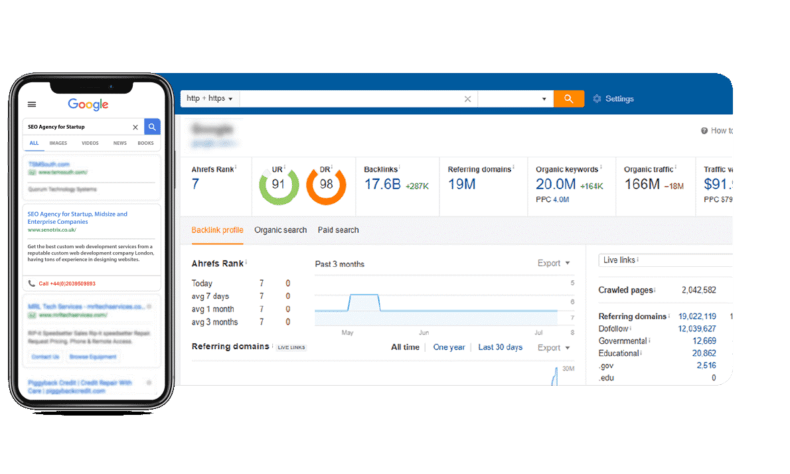Click the avg 7 days row label
This screenshot has width=790, height=474.
(x=210, y=296)
